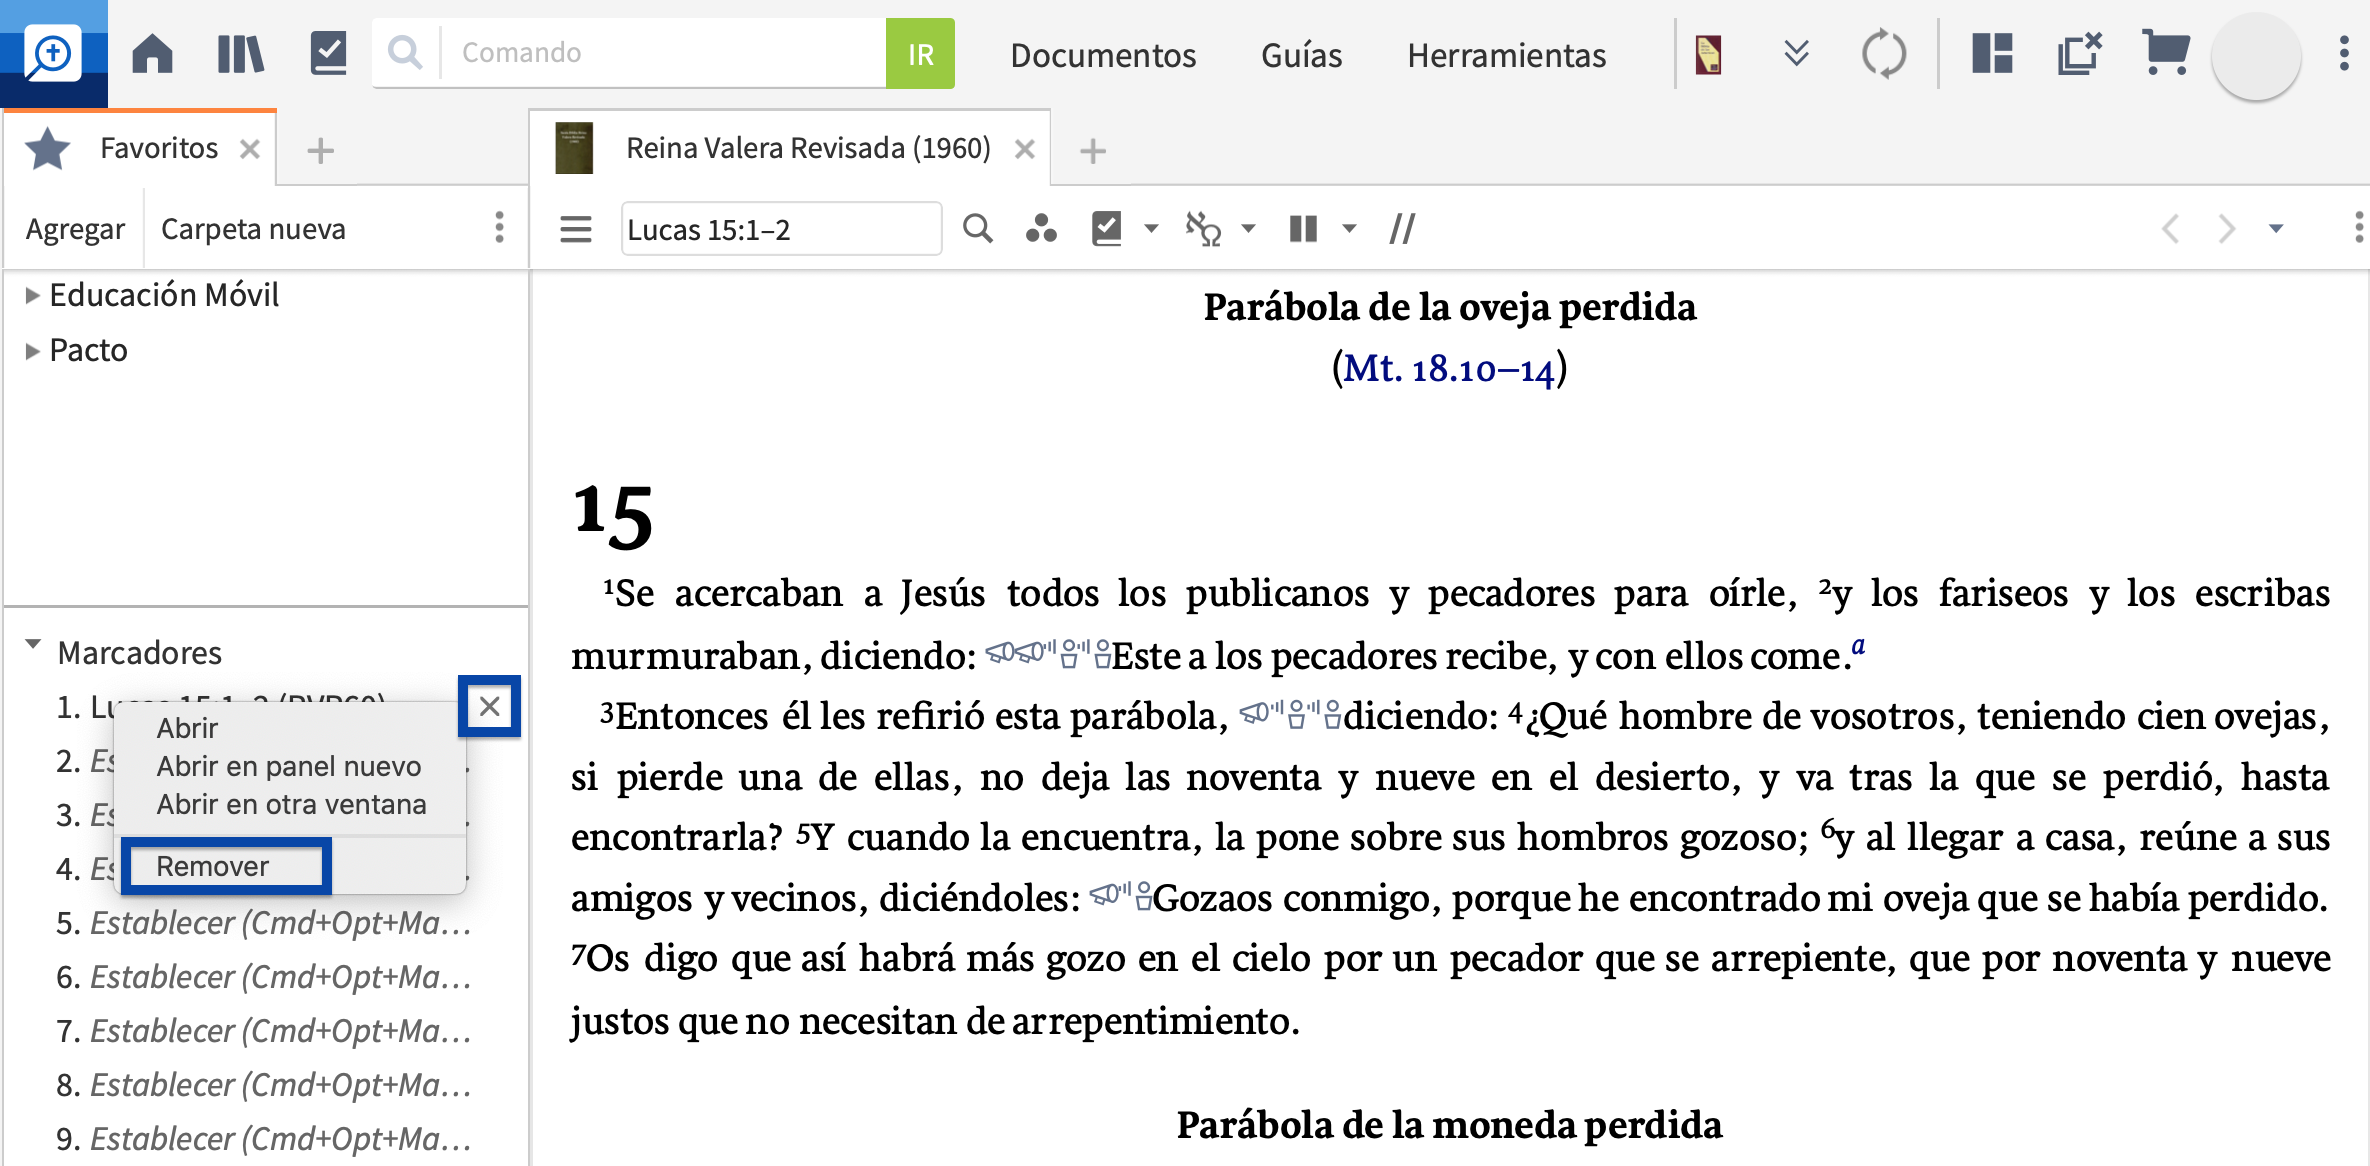Open the Herramientas menu
The image size is (2370, 1166).
click(1506, 55)
